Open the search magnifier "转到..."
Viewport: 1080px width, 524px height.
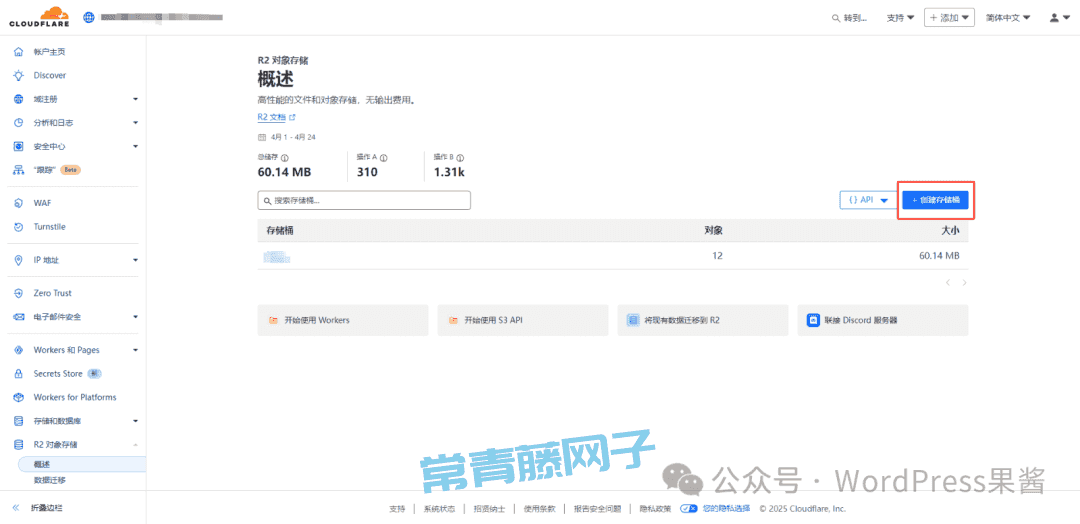[850, 18]
